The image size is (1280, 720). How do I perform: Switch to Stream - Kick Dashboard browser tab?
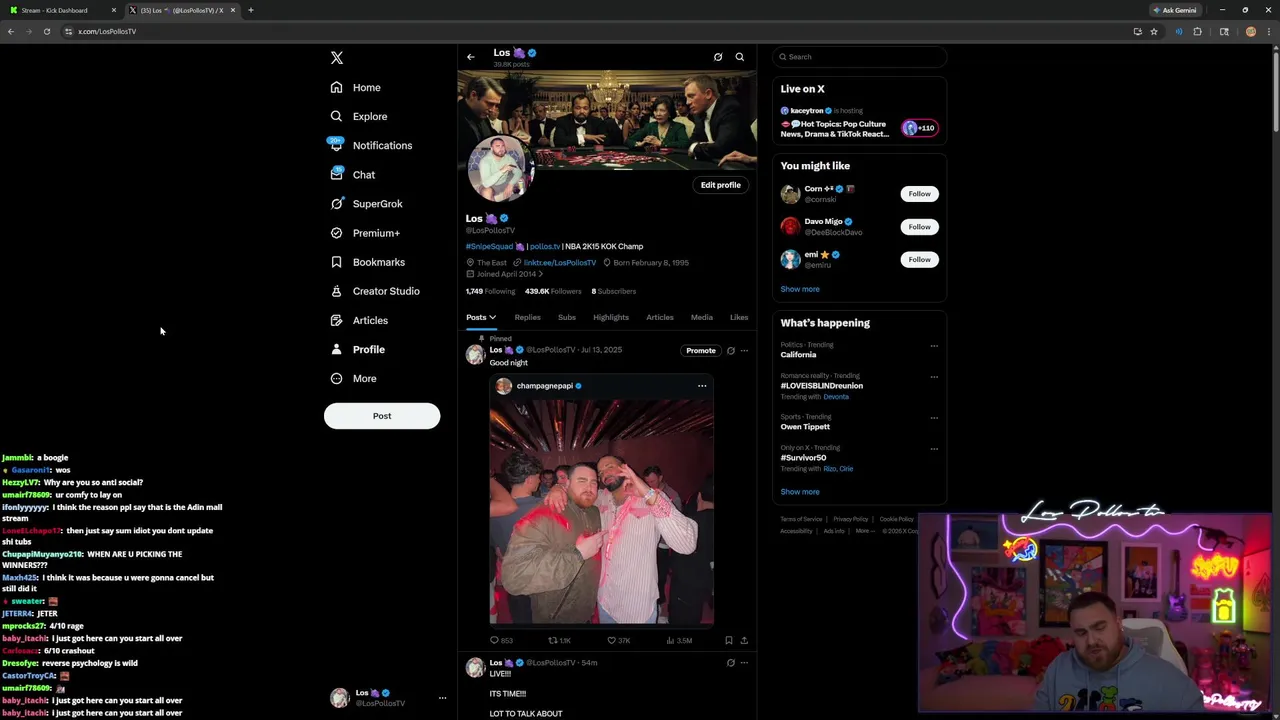point(62,10)
